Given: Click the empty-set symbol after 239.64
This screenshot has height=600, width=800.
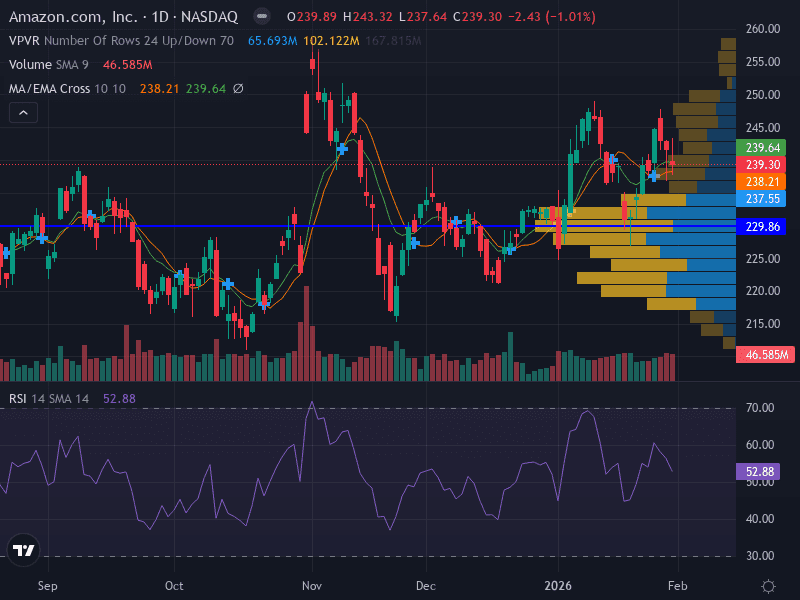Looking at the screenshot, I should tap(238, 89).
